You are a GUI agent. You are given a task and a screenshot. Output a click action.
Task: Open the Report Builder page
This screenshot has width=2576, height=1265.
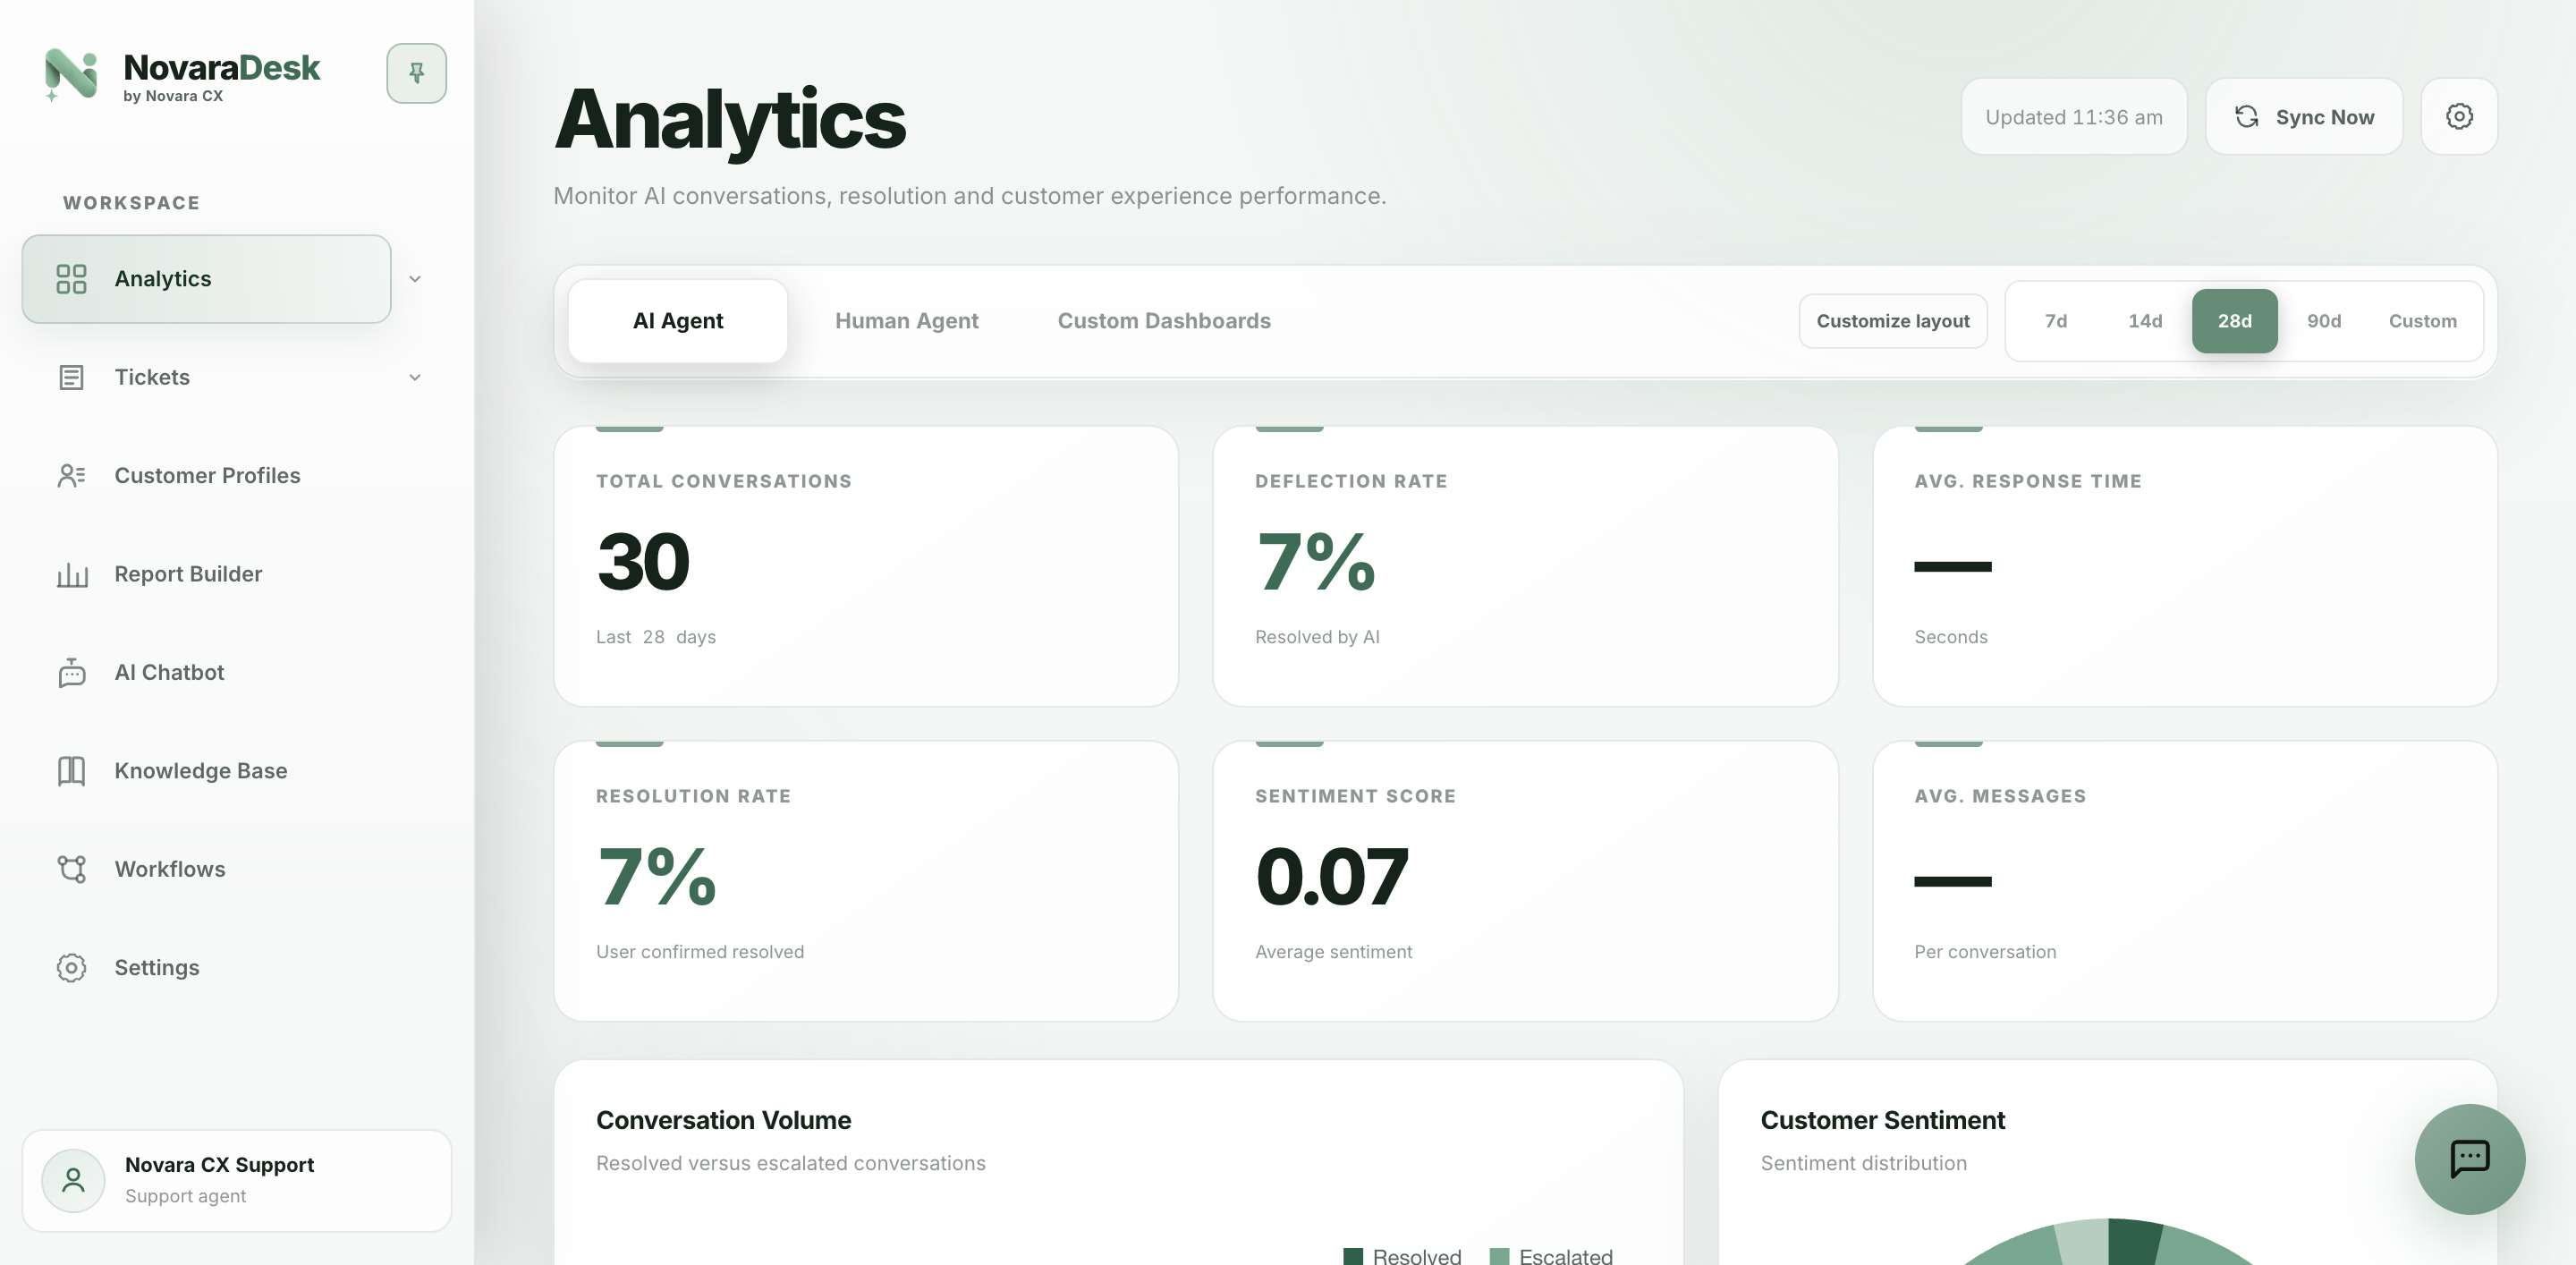click(236, 574)
